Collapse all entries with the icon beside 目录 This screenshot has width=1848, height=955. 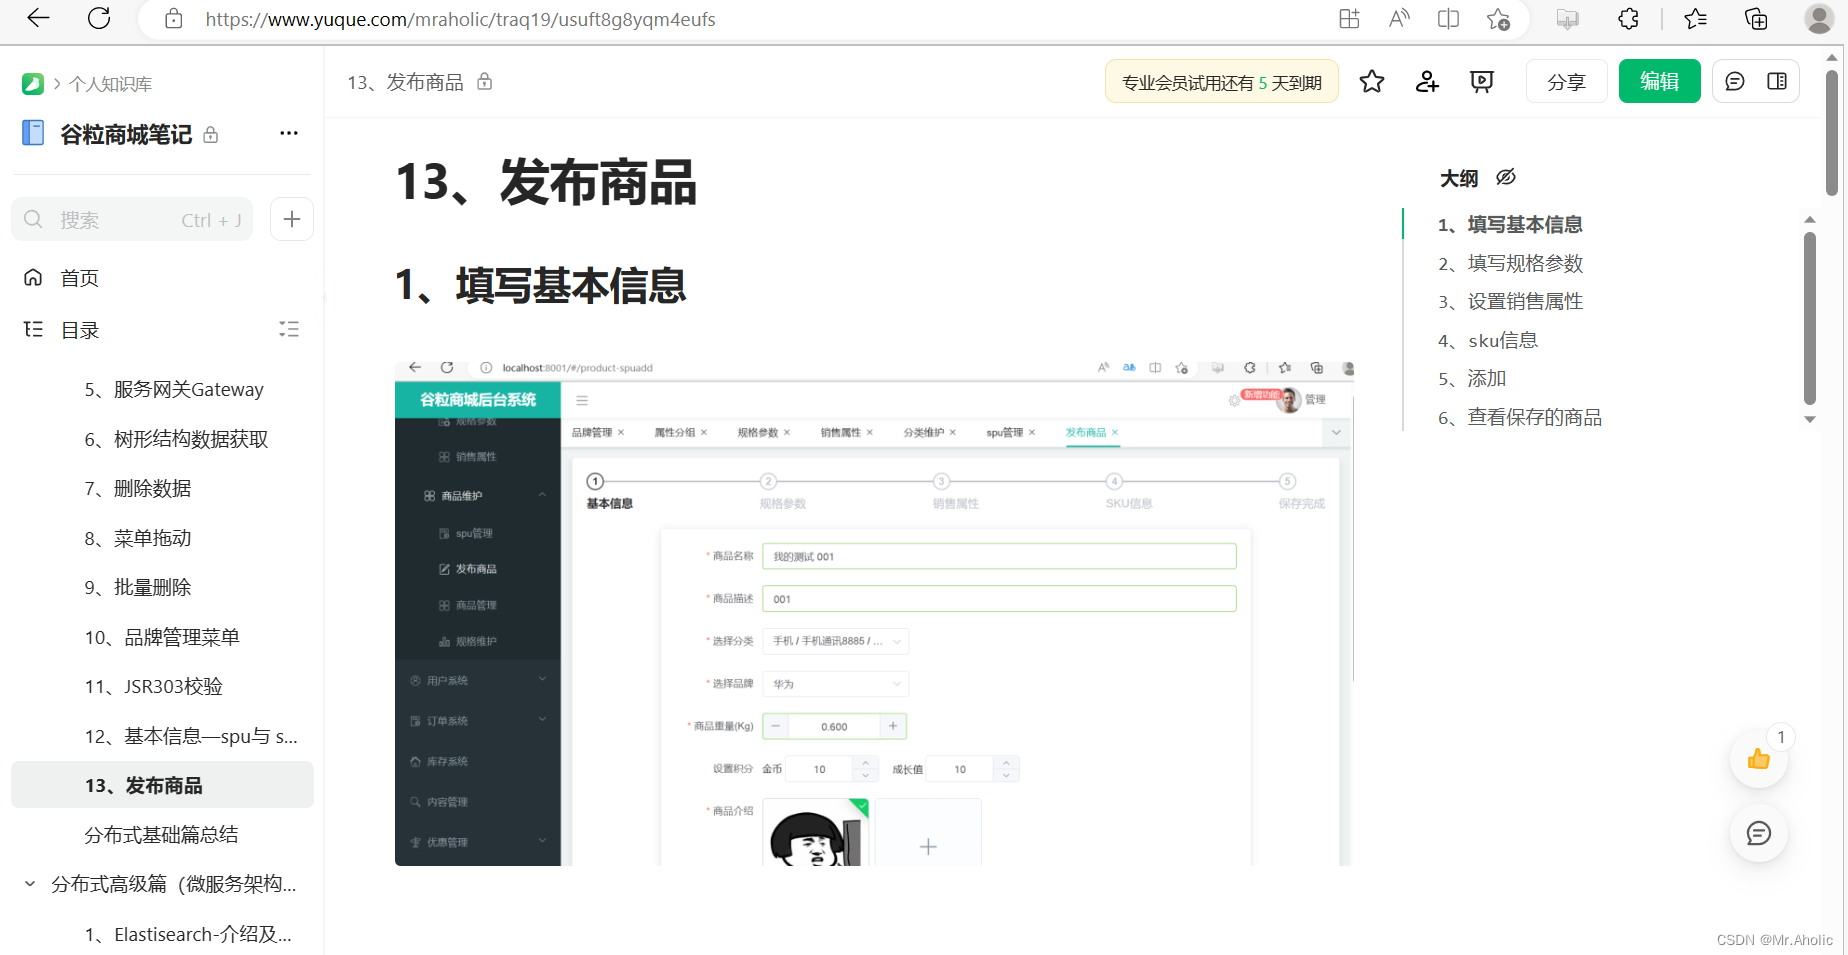tap(289, 329)
